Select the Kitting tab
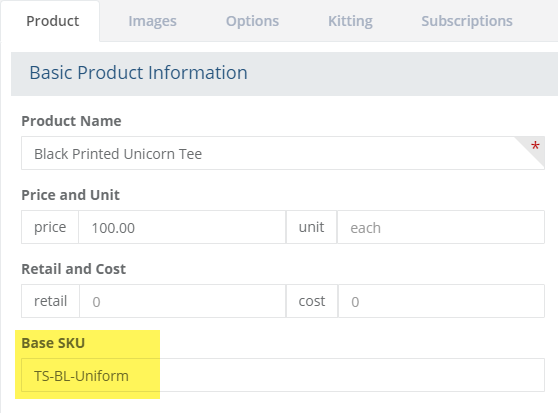The height and width of the screenshot is (413, 558). coord(350,21)
